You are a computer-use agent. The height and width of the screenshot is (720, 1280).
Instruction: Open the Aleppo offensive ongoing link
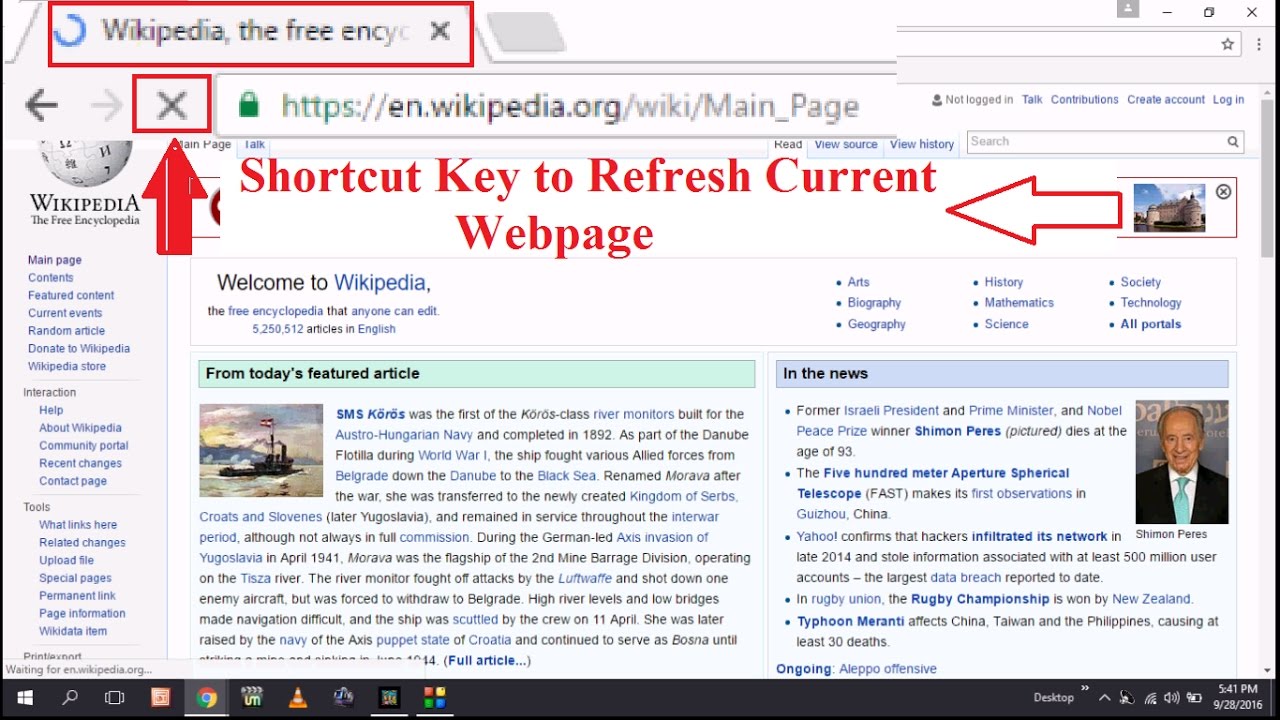[888, 669]
